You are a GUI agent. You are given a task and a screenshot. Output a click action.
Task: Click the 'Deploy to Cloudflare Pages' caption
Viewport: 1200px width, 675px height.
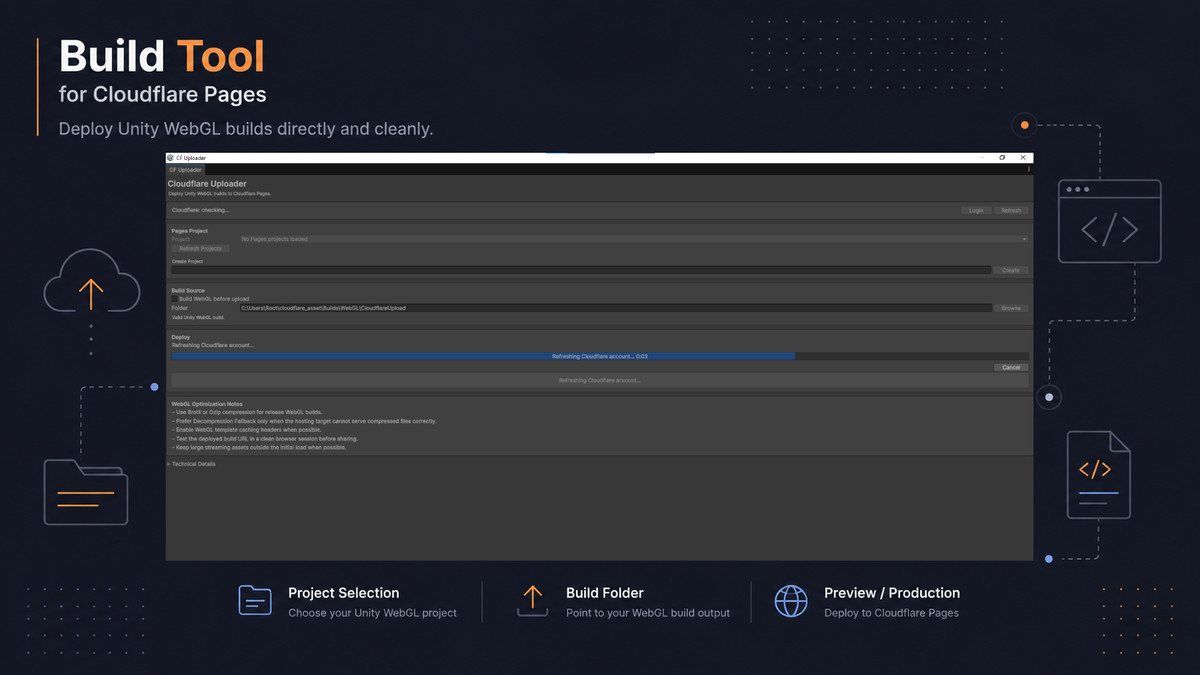tap(891, 613)
